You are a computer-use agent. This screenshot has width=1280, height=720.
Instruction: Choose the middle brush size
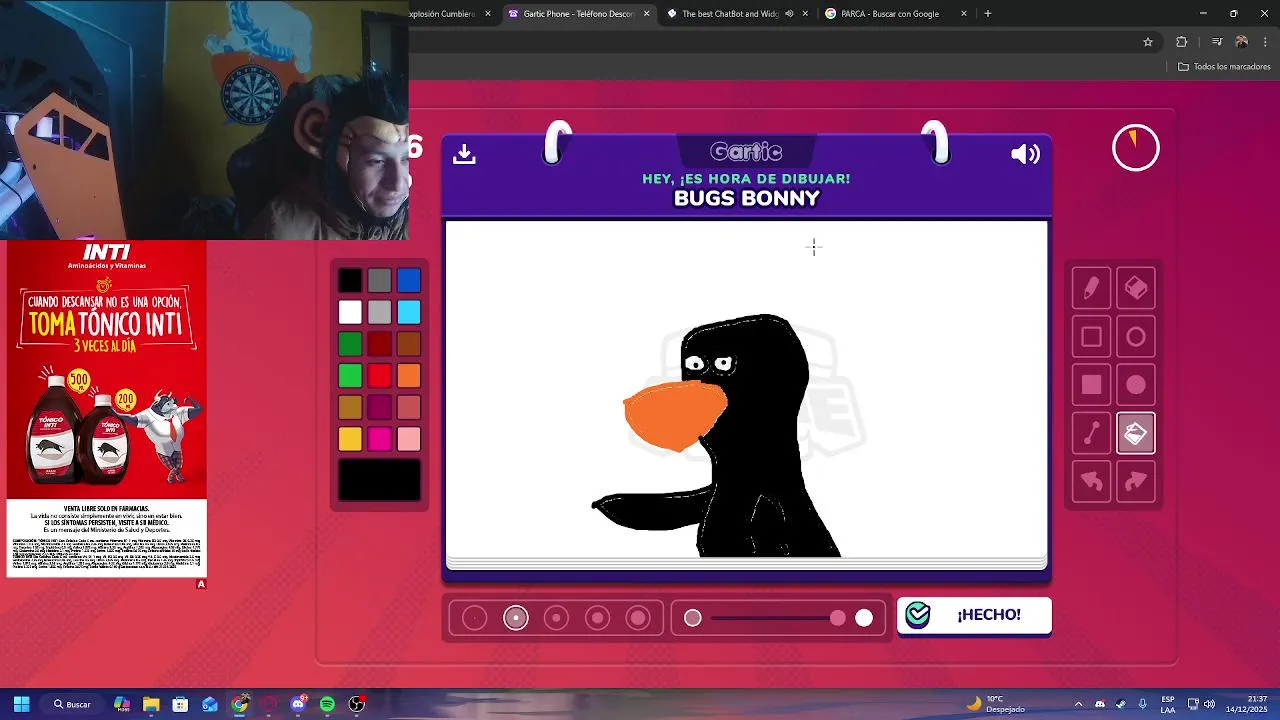(557, 618)
